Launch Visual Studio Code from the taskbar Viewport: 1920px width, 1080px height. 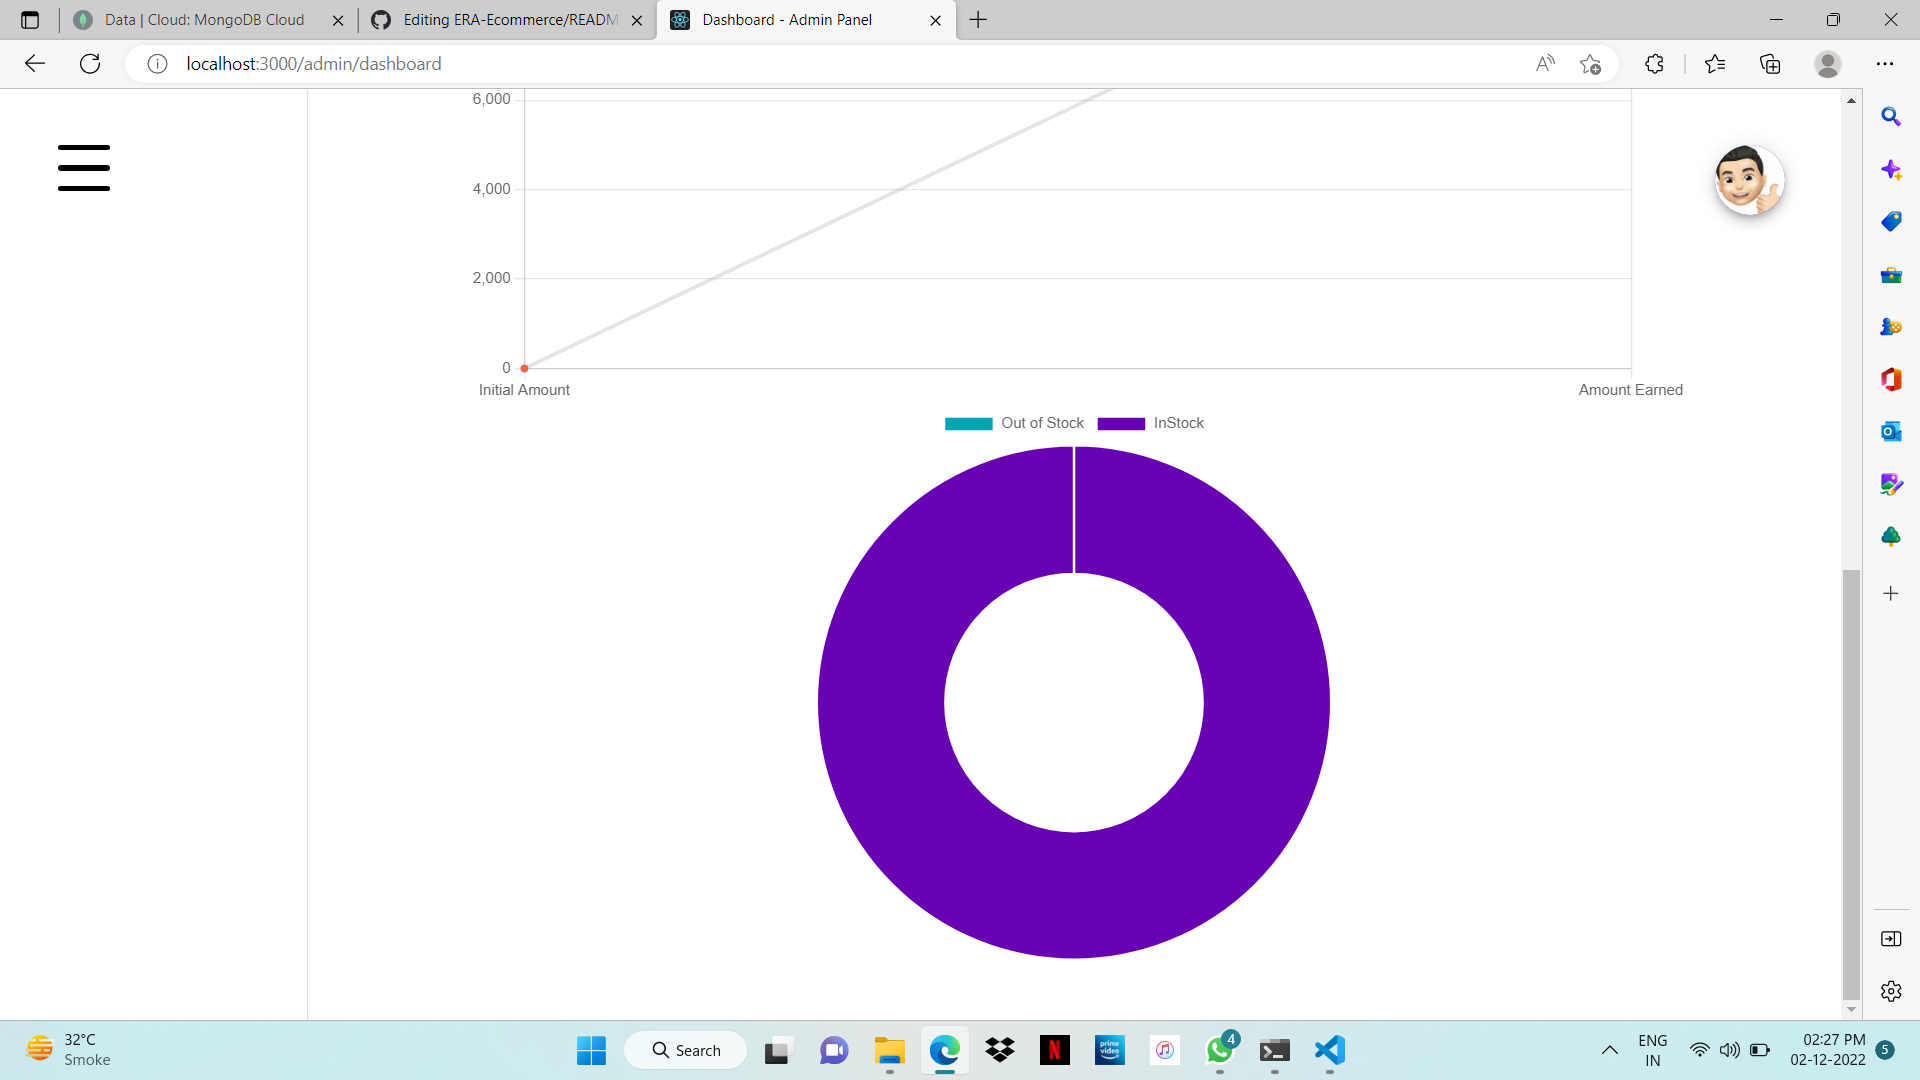click(x=1329, y=1051)
